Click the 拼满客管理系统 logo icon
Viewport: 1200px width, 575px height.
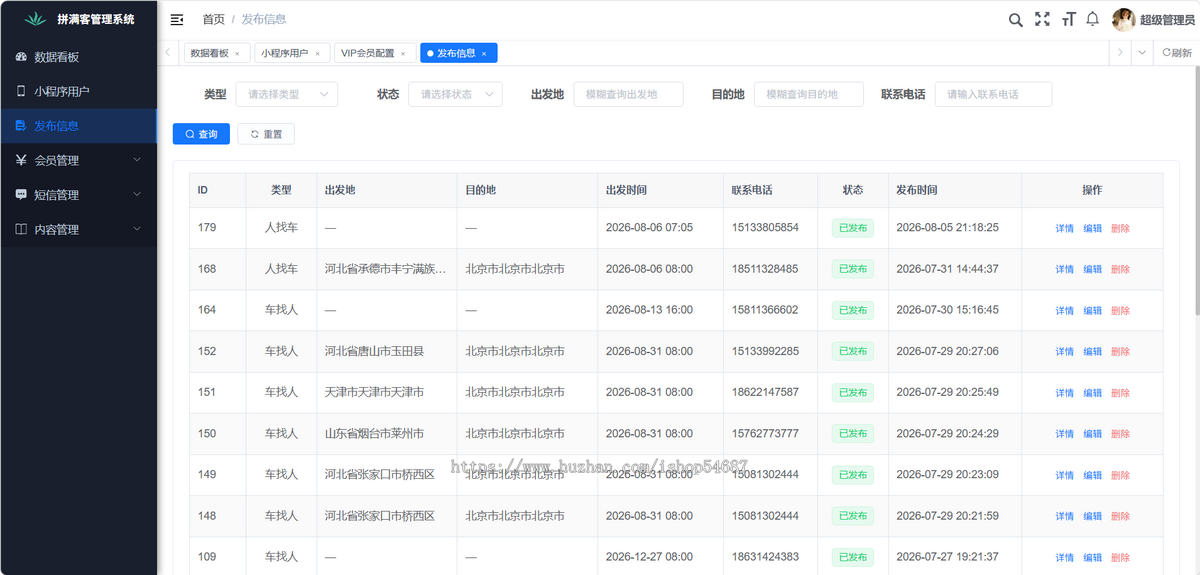click(x=35, y=19)
